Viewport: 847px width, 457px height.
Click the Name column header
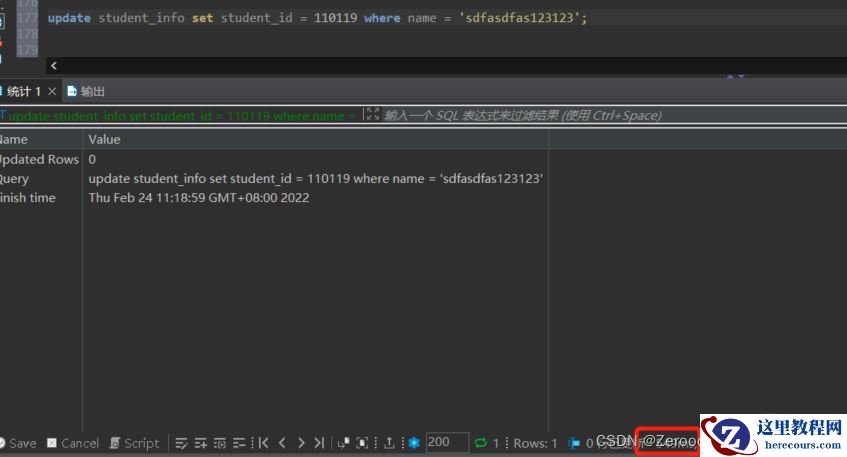point(41,139)
